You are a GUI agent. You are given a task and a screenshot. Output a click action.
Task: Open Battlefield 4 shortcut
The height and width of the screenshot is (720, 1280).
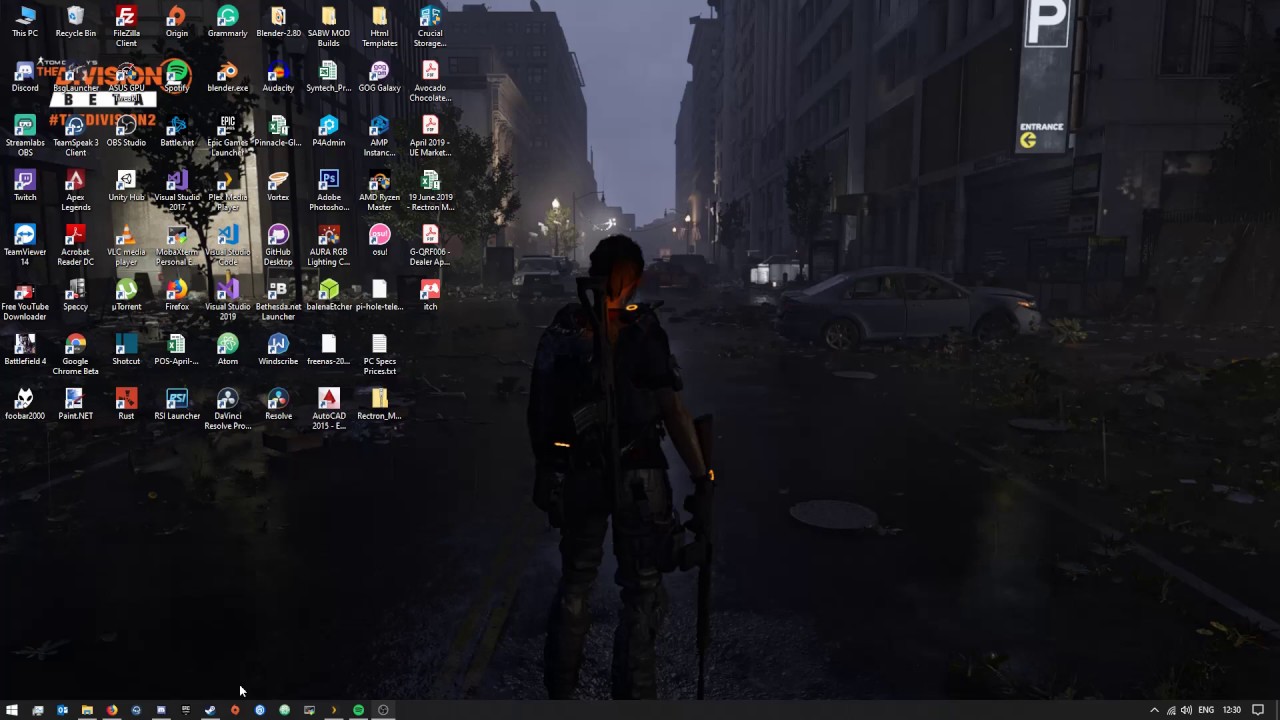(x=25, y=349)
